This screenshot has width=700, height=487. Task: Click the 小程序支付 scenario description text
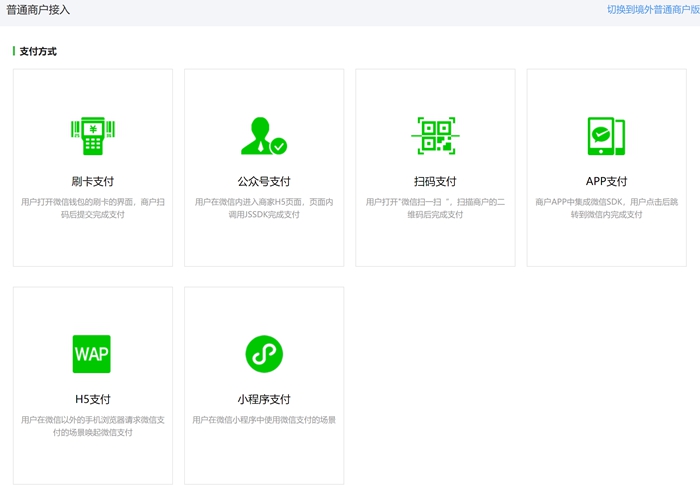click(264, 420)
